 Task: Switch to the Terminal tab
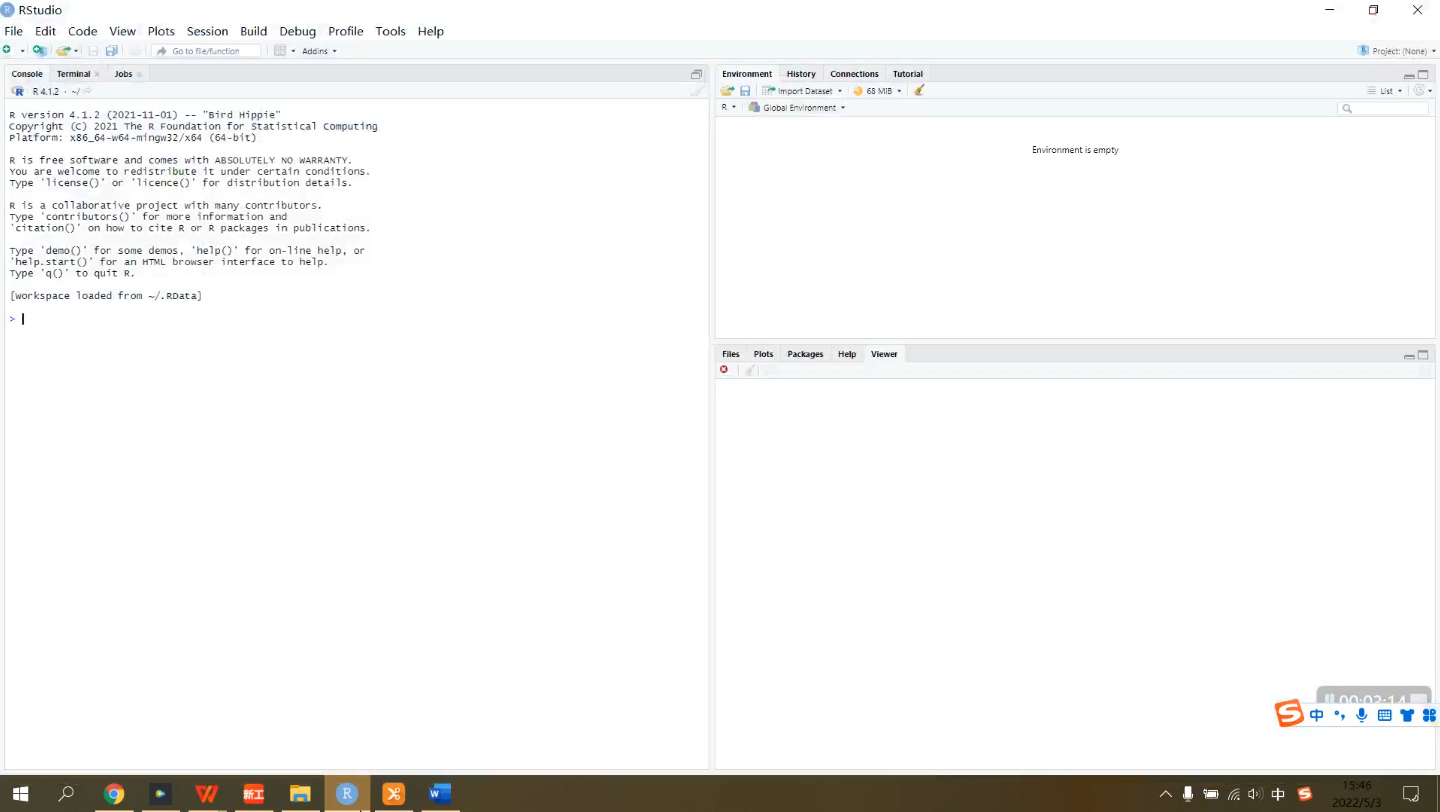point(73,74)
